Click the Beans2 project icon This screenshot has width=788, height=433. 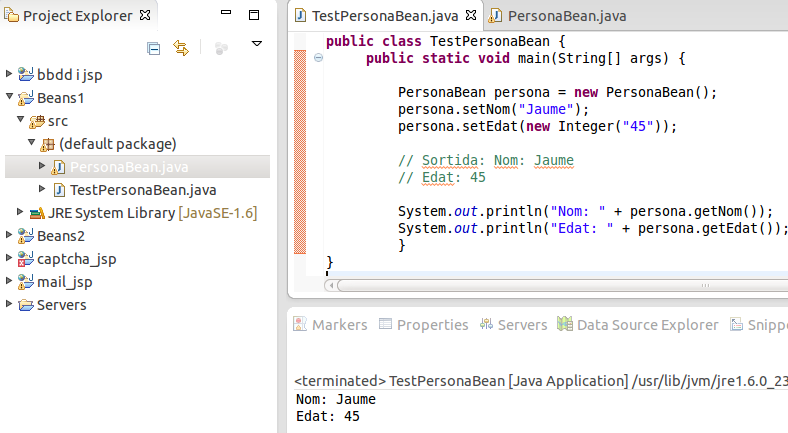(x=25, y=236)
